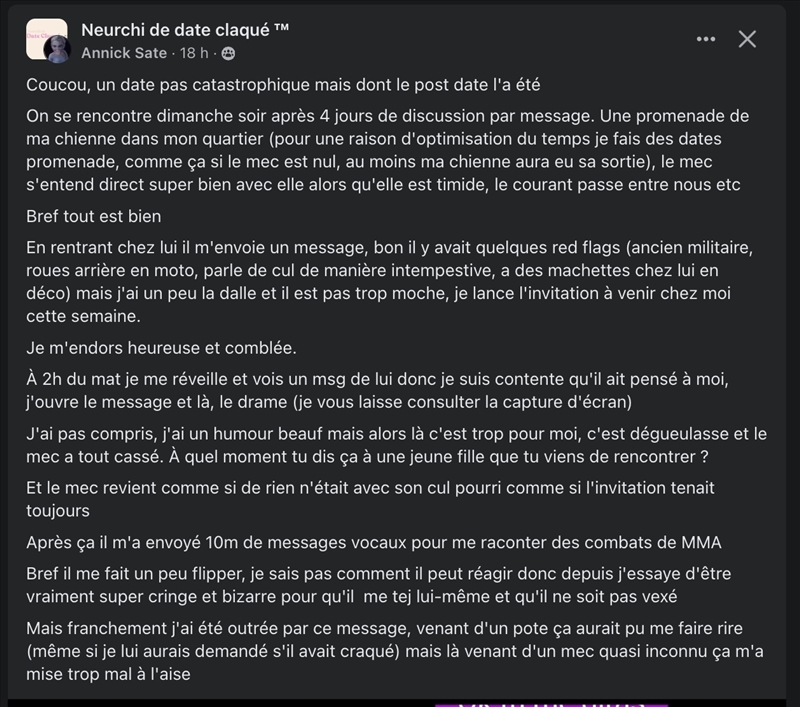Open the Neurchi de date claqué group link
The image size is (800, 707).
tap(185, 30)
